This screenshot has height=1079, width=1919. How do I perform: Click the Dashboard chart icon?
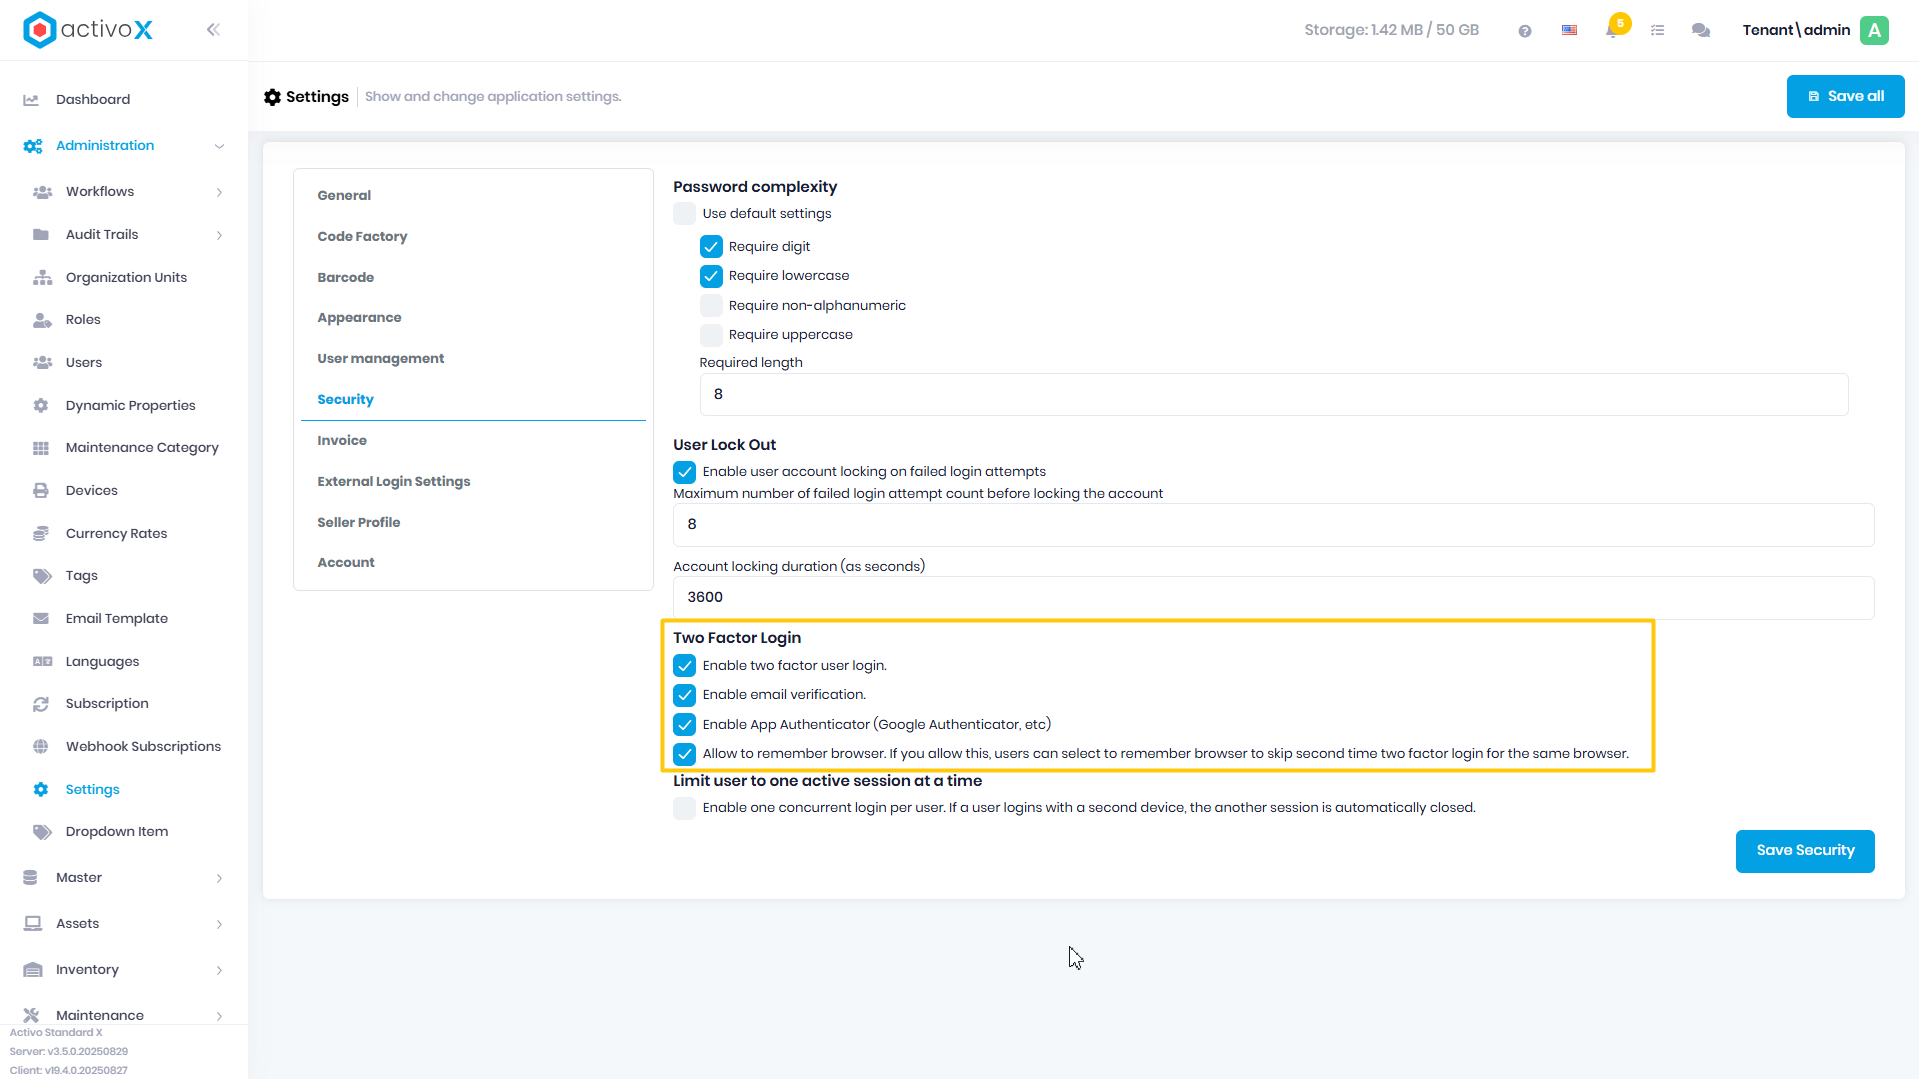tap(31, 100)
